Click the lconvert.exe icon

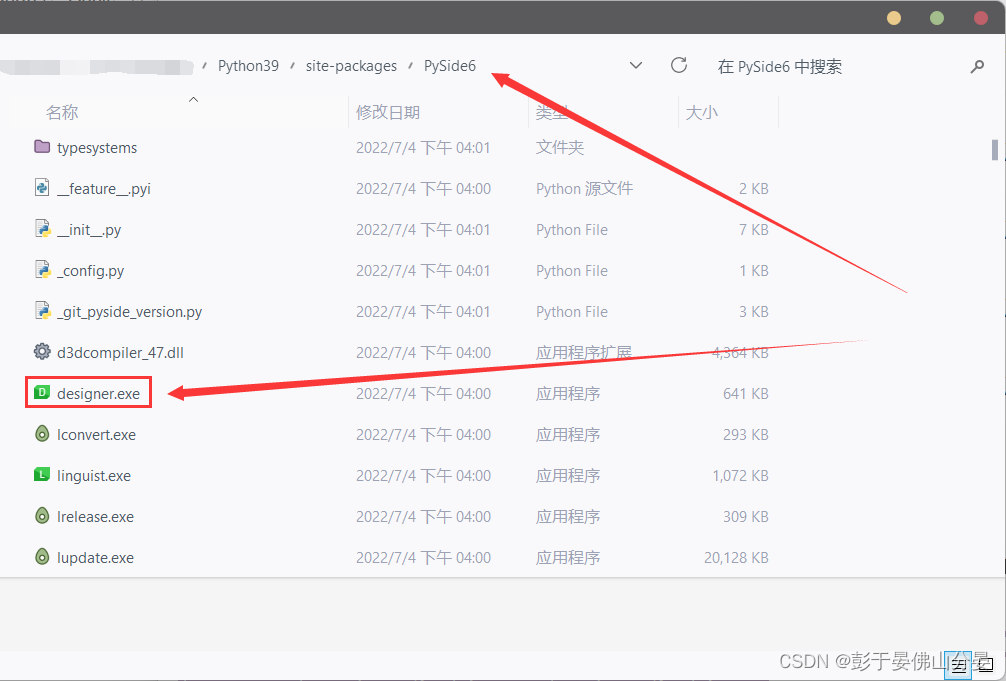(x=42, y=434)
